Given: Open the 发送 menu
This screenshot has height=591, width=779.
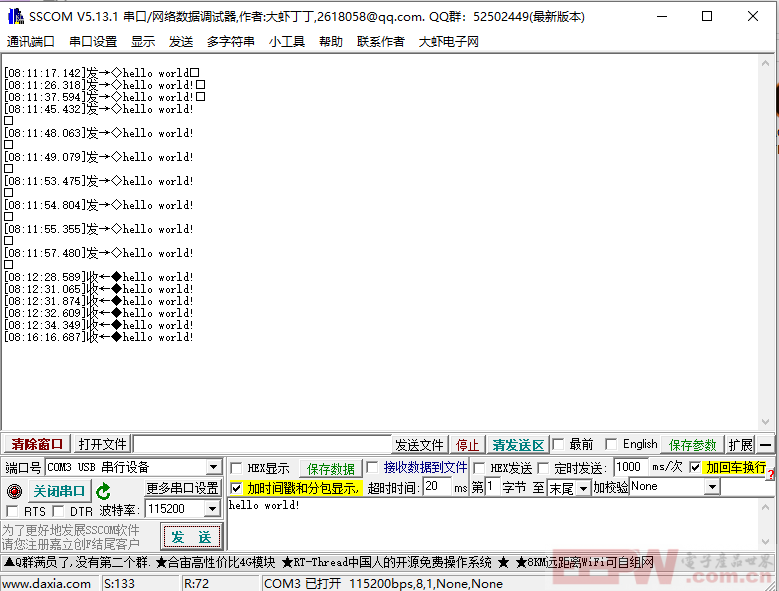Looking at the screenshot, I should (x=181, y=41).
